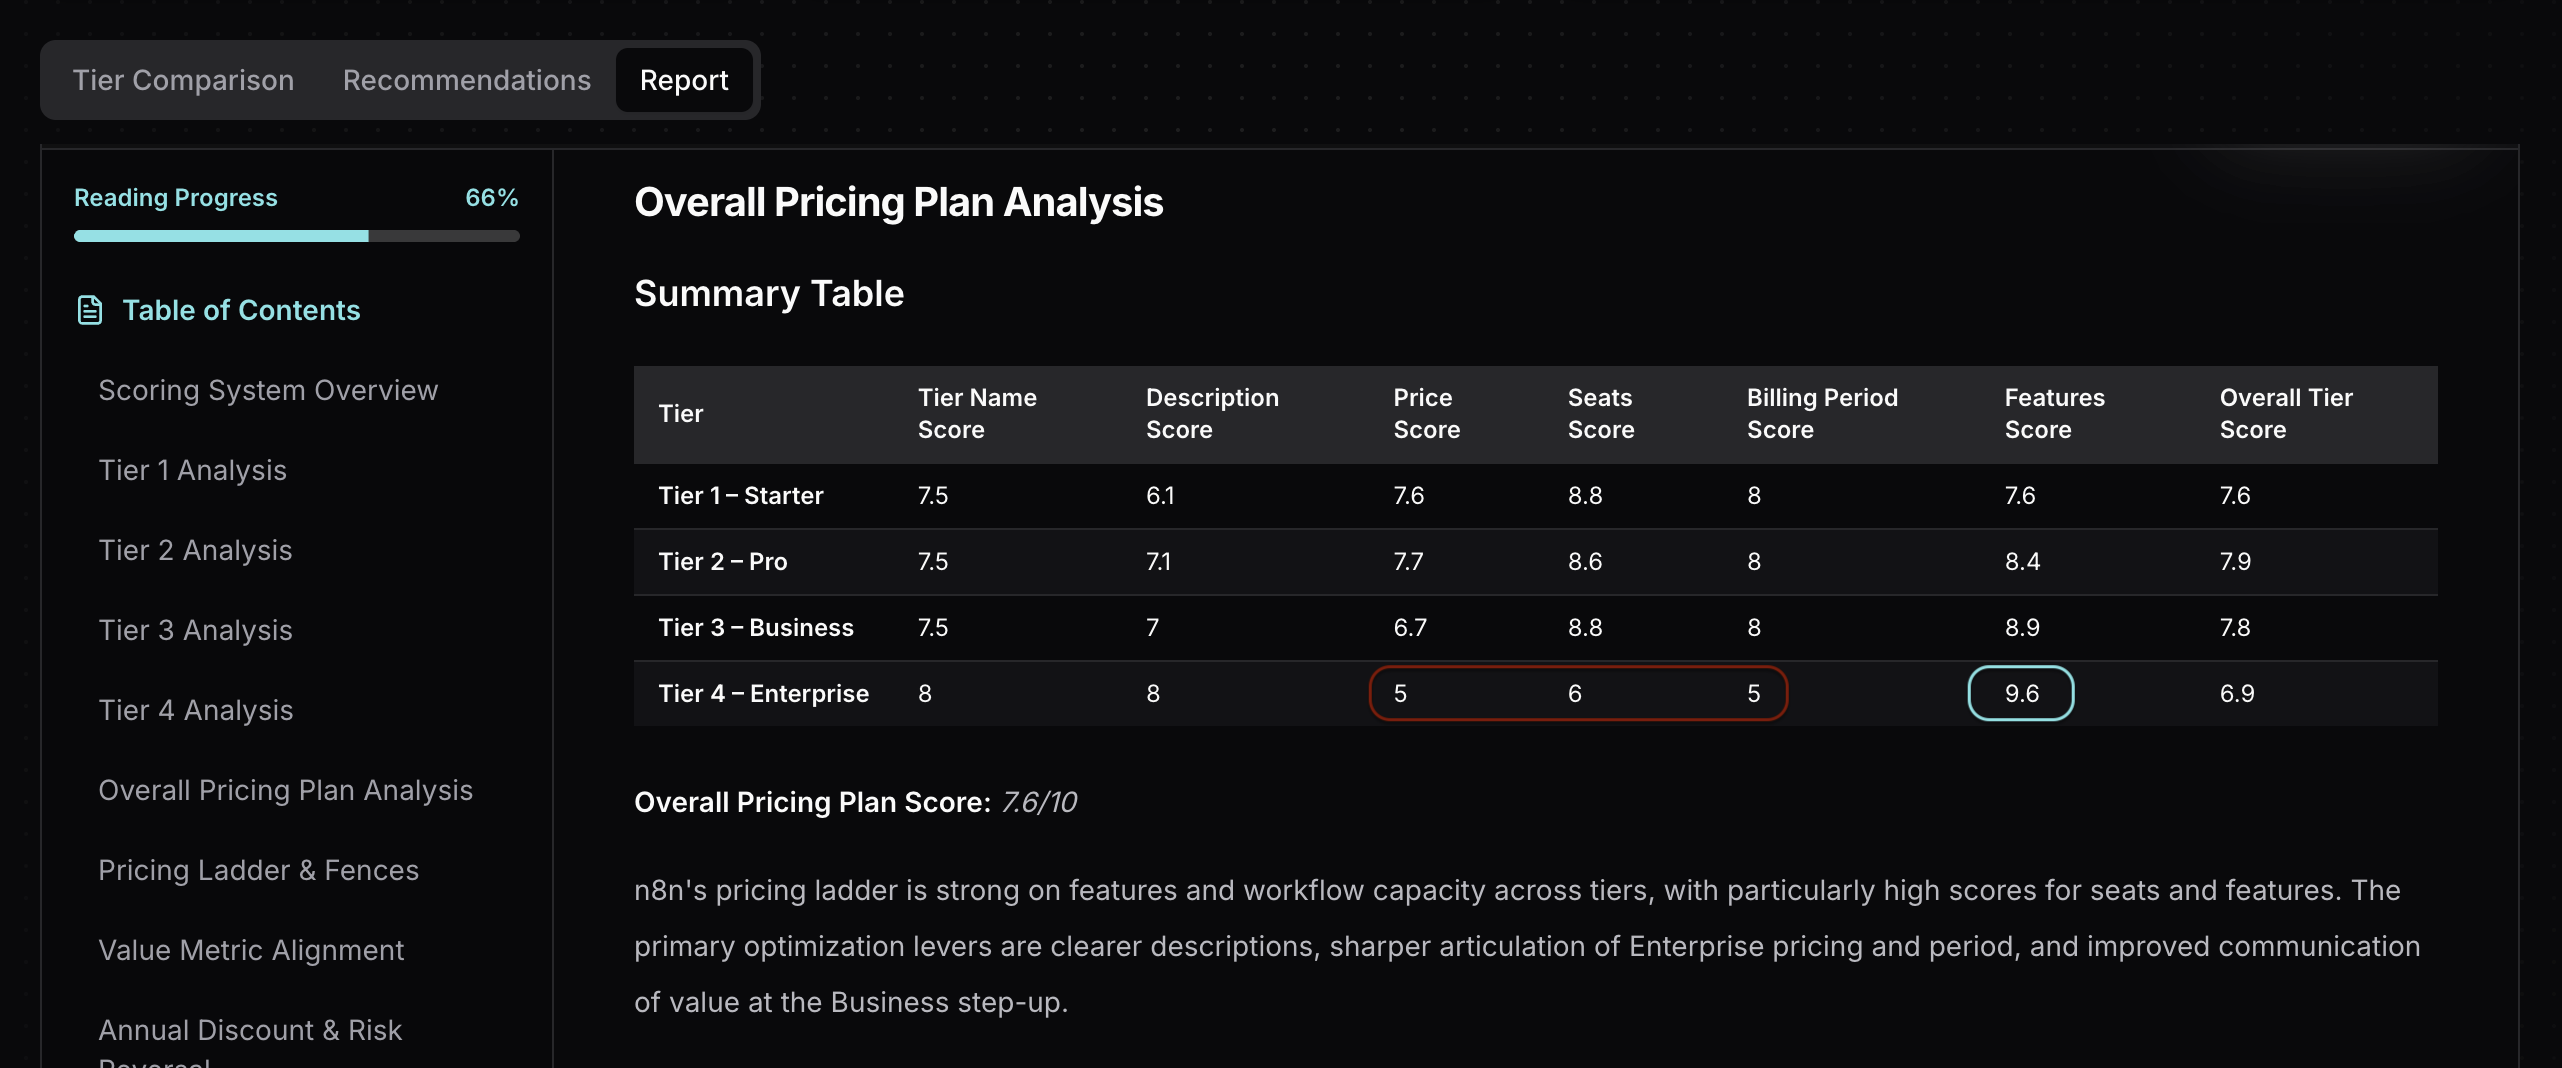Viewport: 2562px width, 1068px height.
Task: Click the circled Enterprise Features Score 9.6
Action: [x=2020, y=693]
